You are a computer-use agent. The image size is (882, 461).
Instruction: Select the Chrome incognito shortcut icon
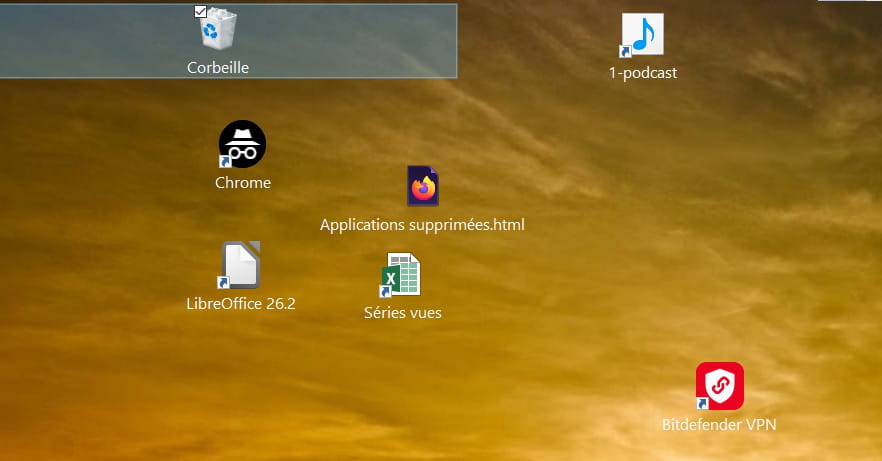[242, 144]
